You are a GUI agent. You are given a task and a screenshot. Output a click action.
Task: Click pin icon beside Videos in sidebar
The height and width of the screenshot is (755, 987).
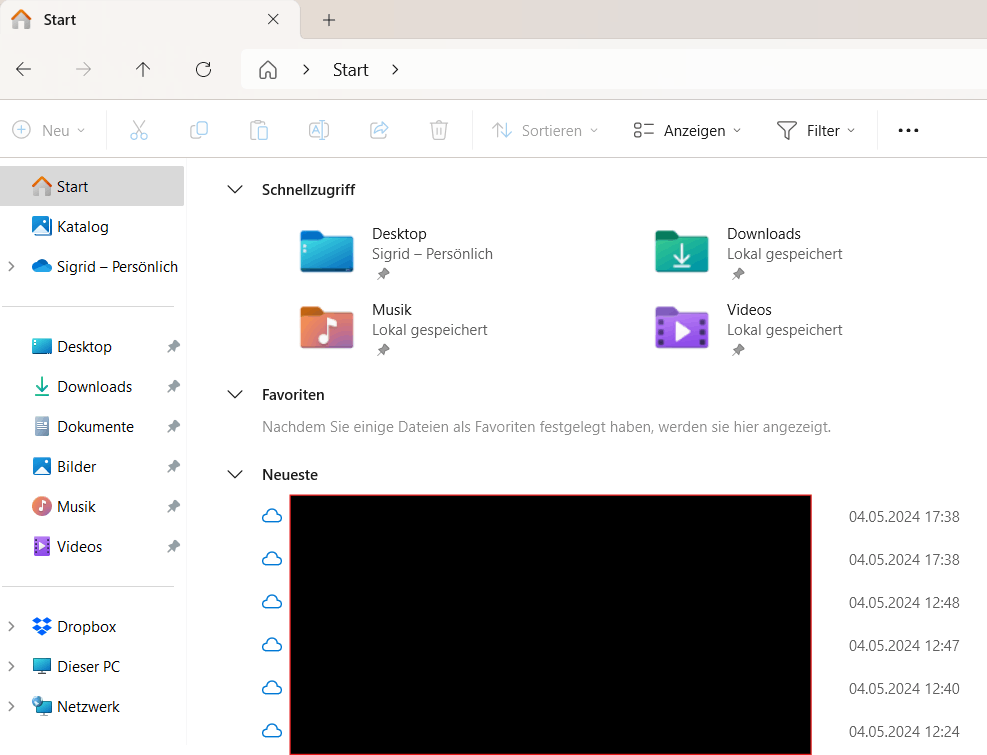click(173, 547)
